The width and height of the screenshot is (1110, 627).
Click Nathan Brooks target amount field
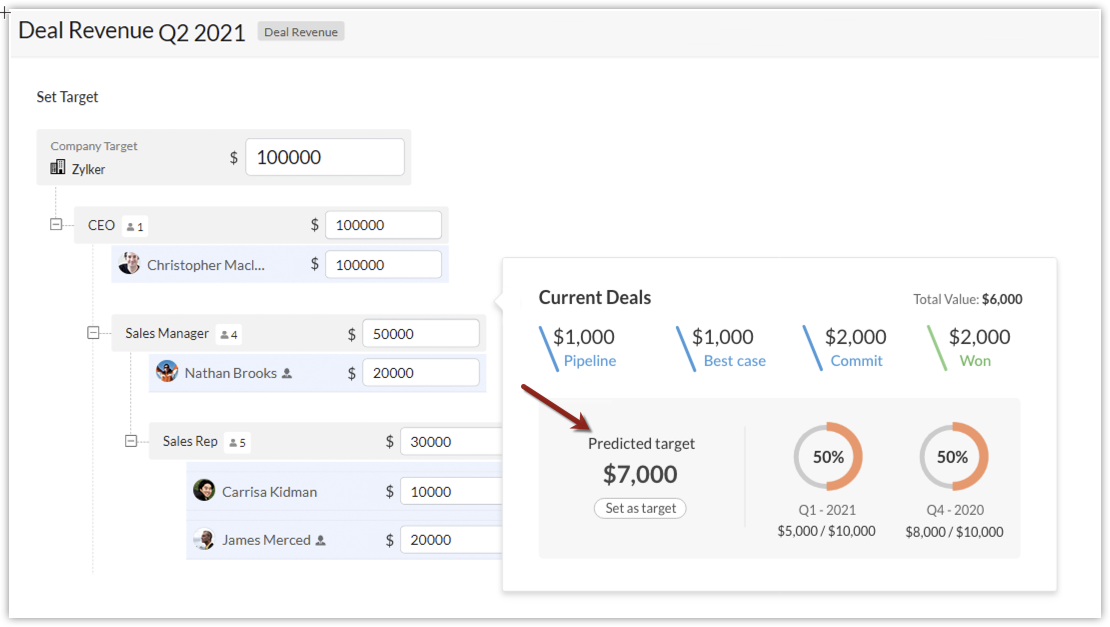pos(421,373)
